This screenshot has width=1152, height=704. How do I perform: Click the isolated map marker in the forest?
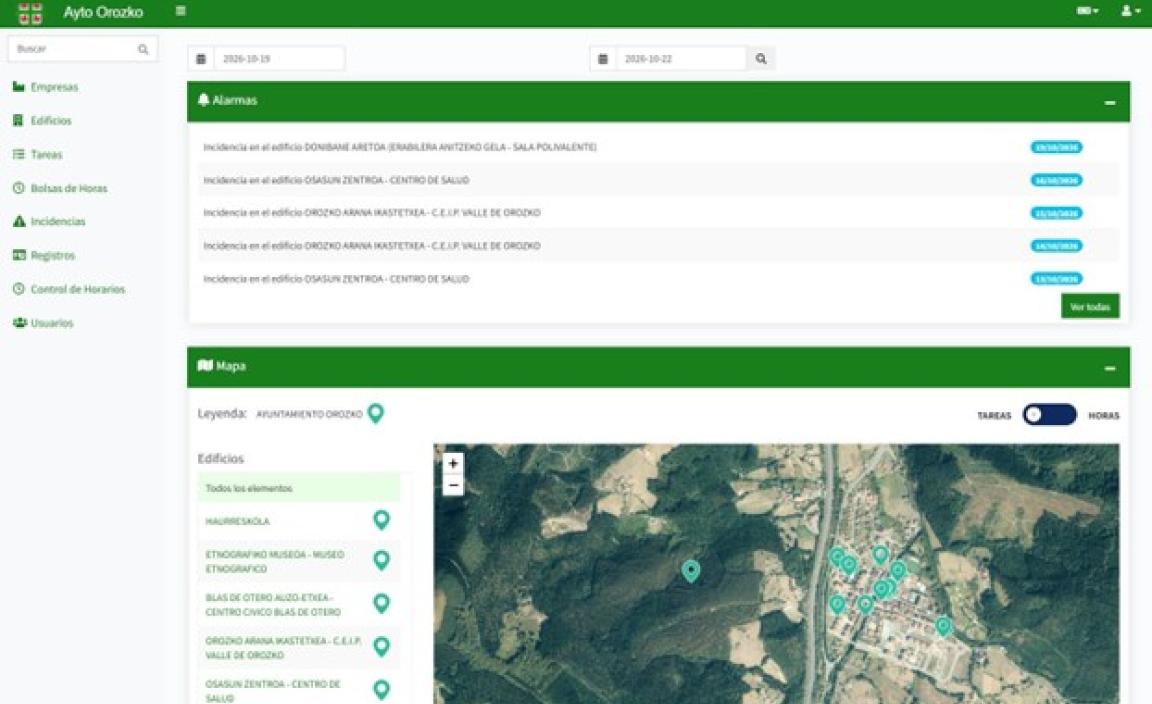[x=691, y=571]
